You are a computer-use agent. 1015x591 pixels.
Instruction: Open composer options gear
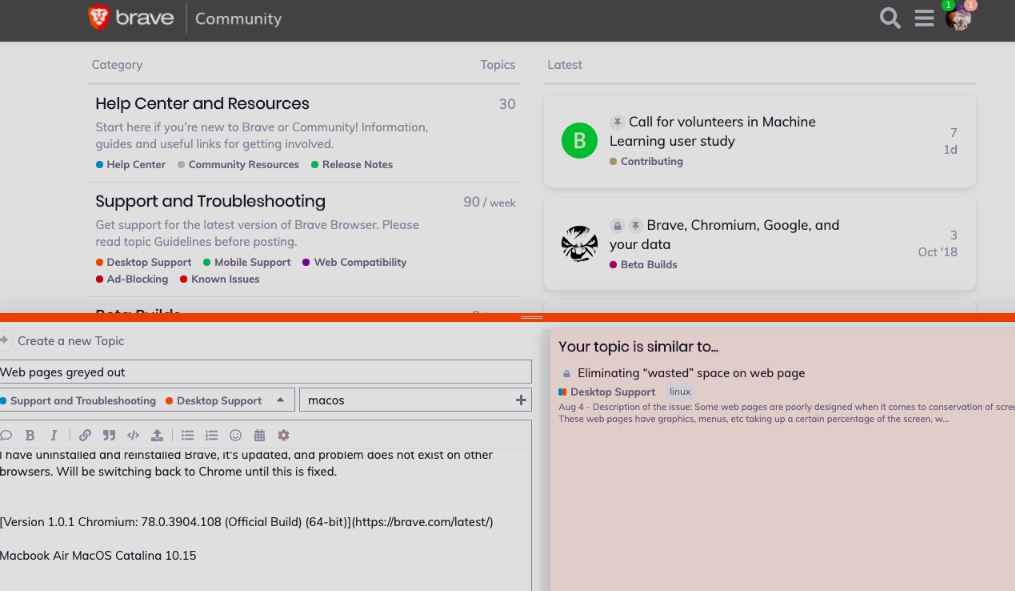tap(284, 435)
